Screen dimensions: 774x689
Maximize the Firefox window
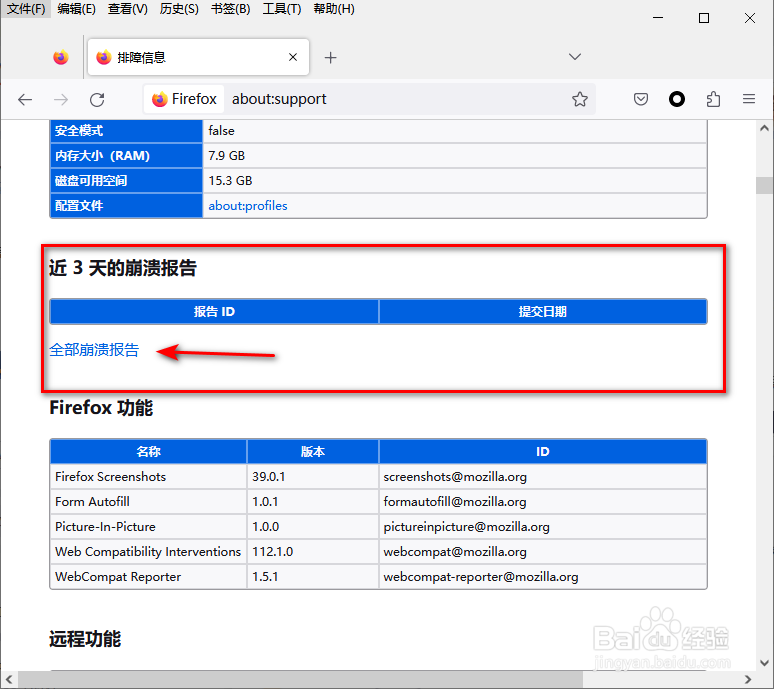[704, 18]
